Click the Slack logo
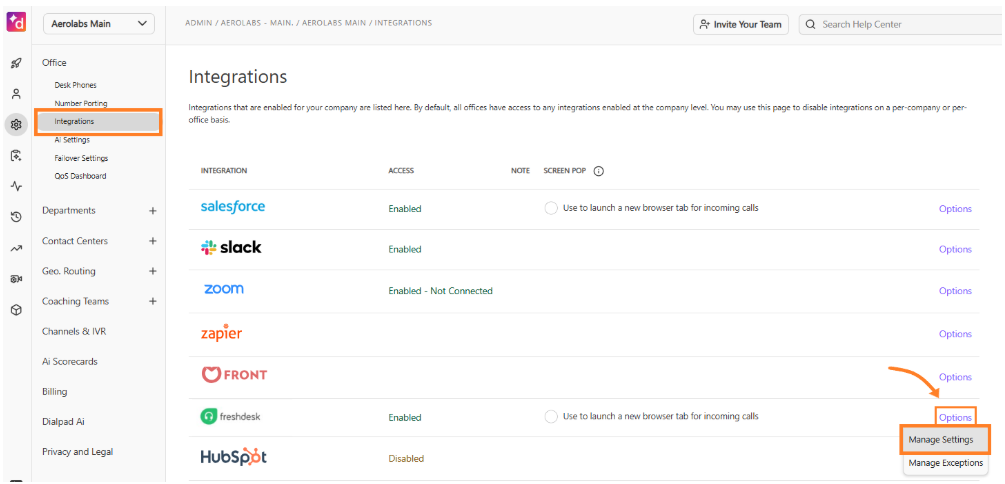This screenshot has width=1005, height=484. (231, 247)
